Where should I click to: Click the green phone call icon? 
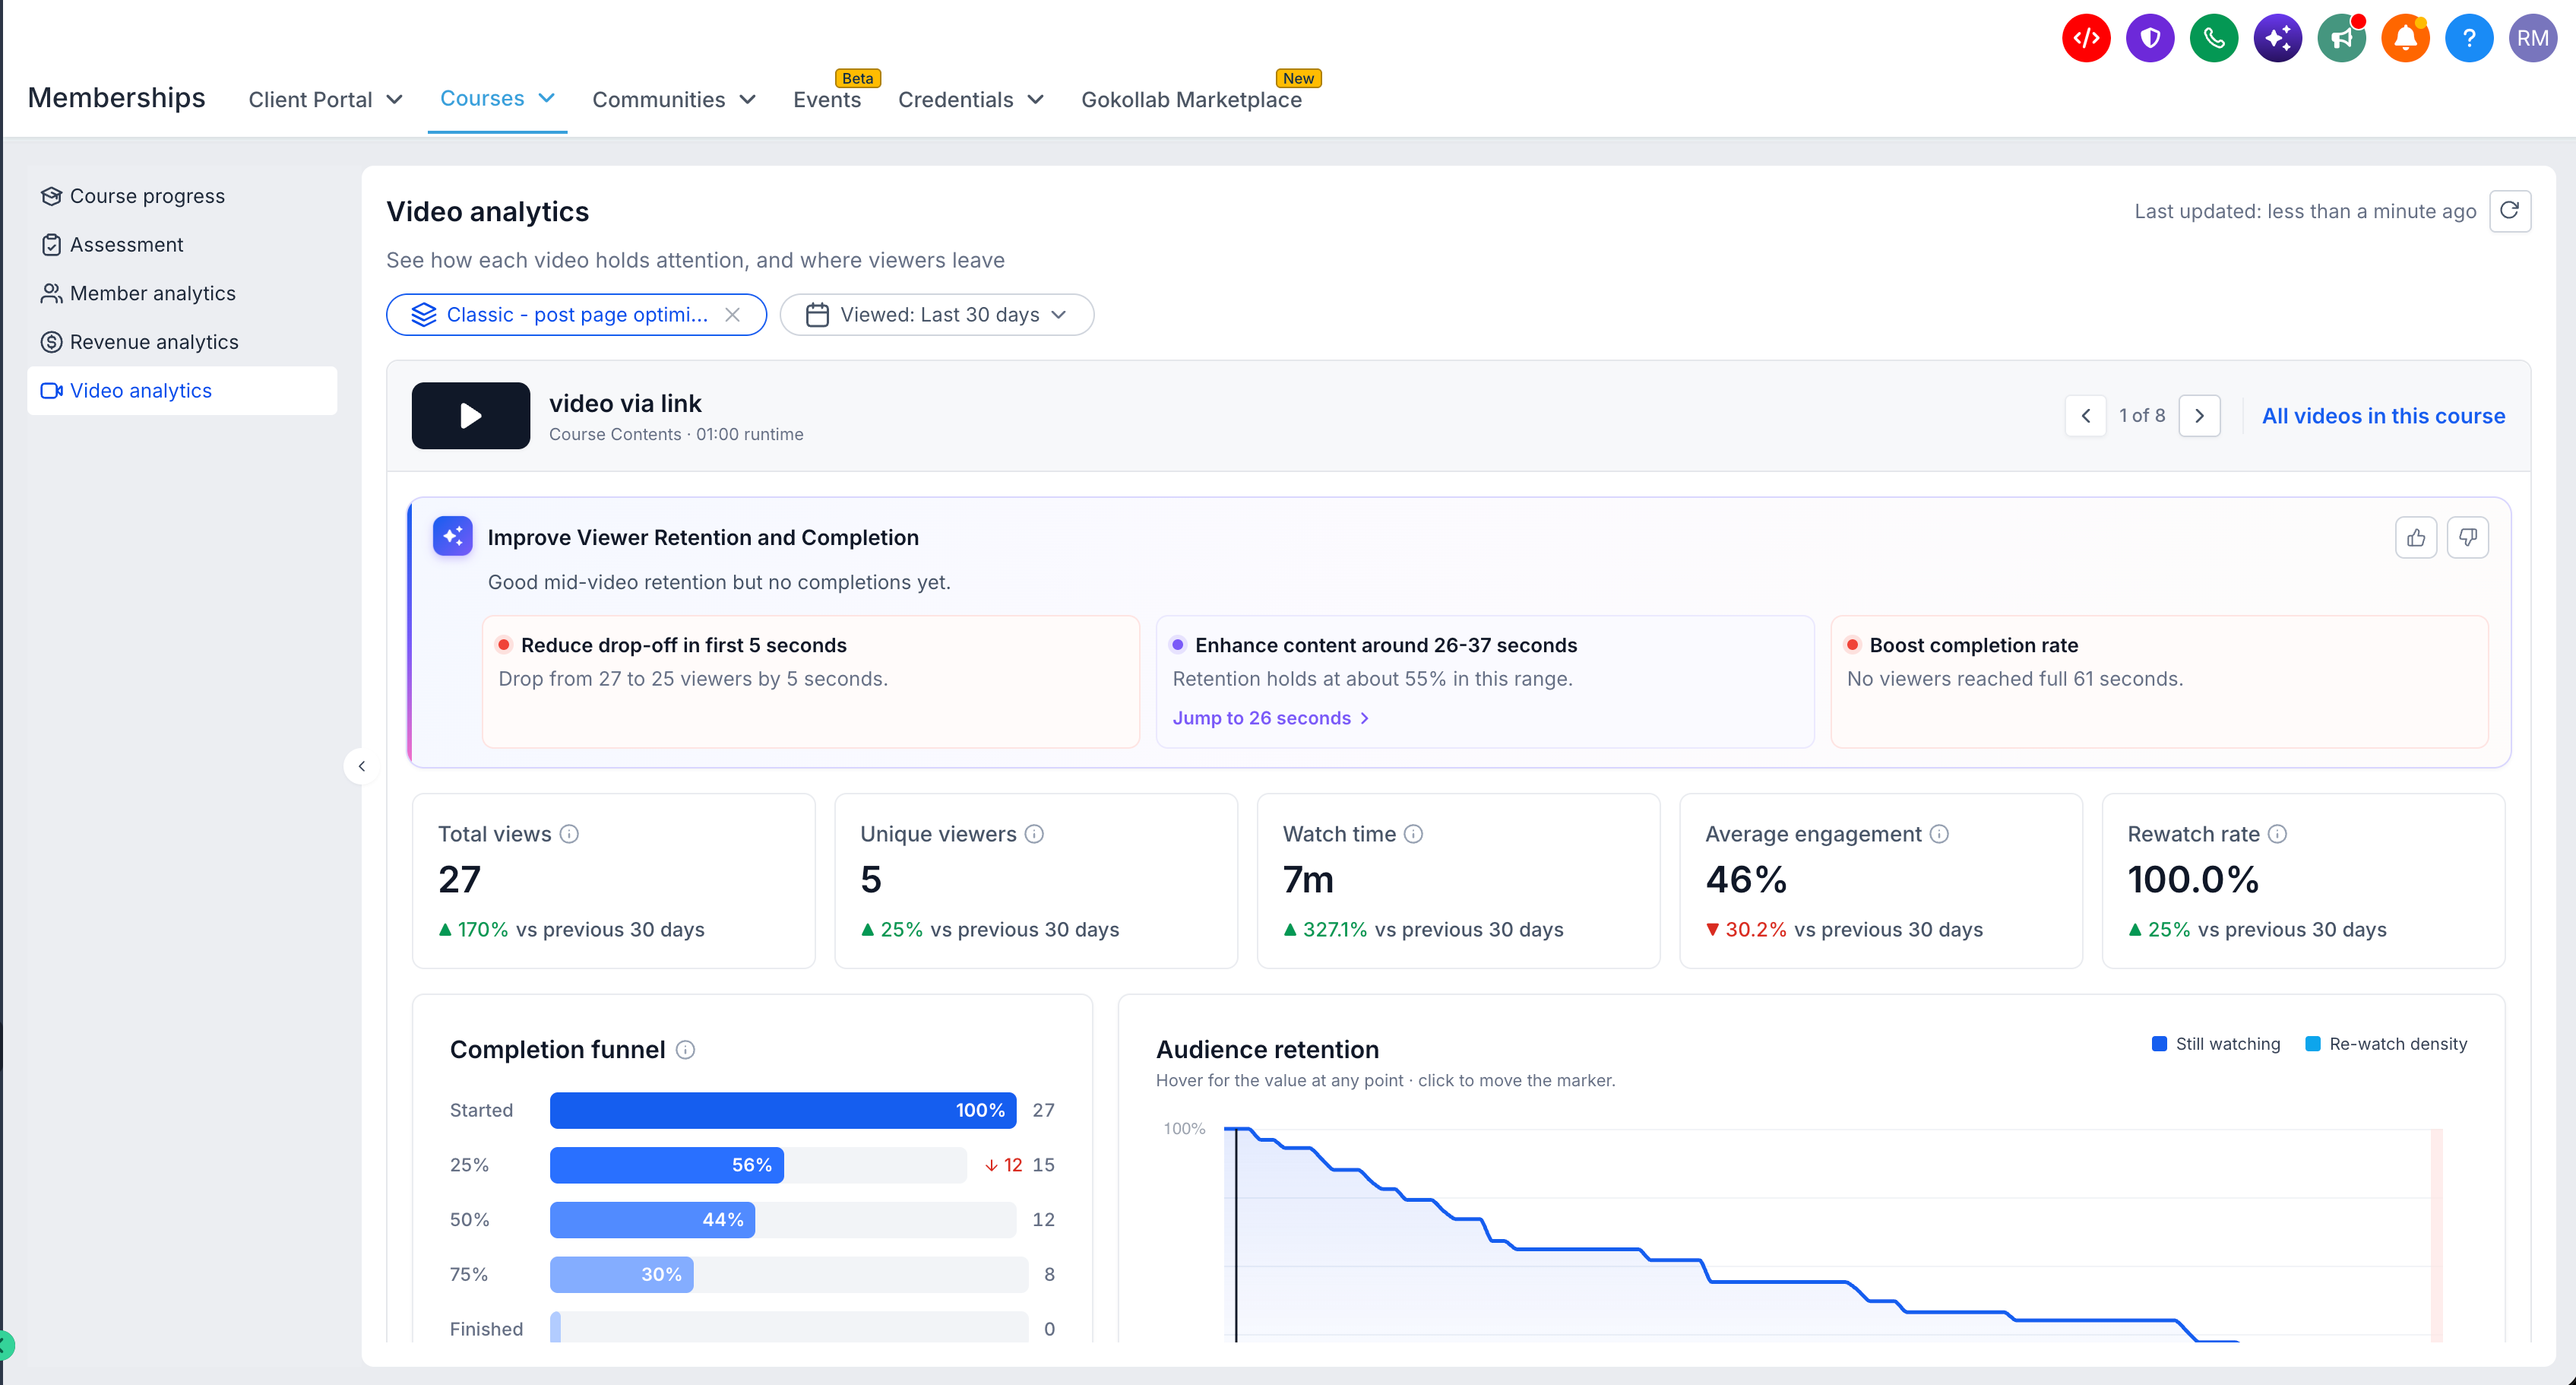click(x=2214, y=38)
